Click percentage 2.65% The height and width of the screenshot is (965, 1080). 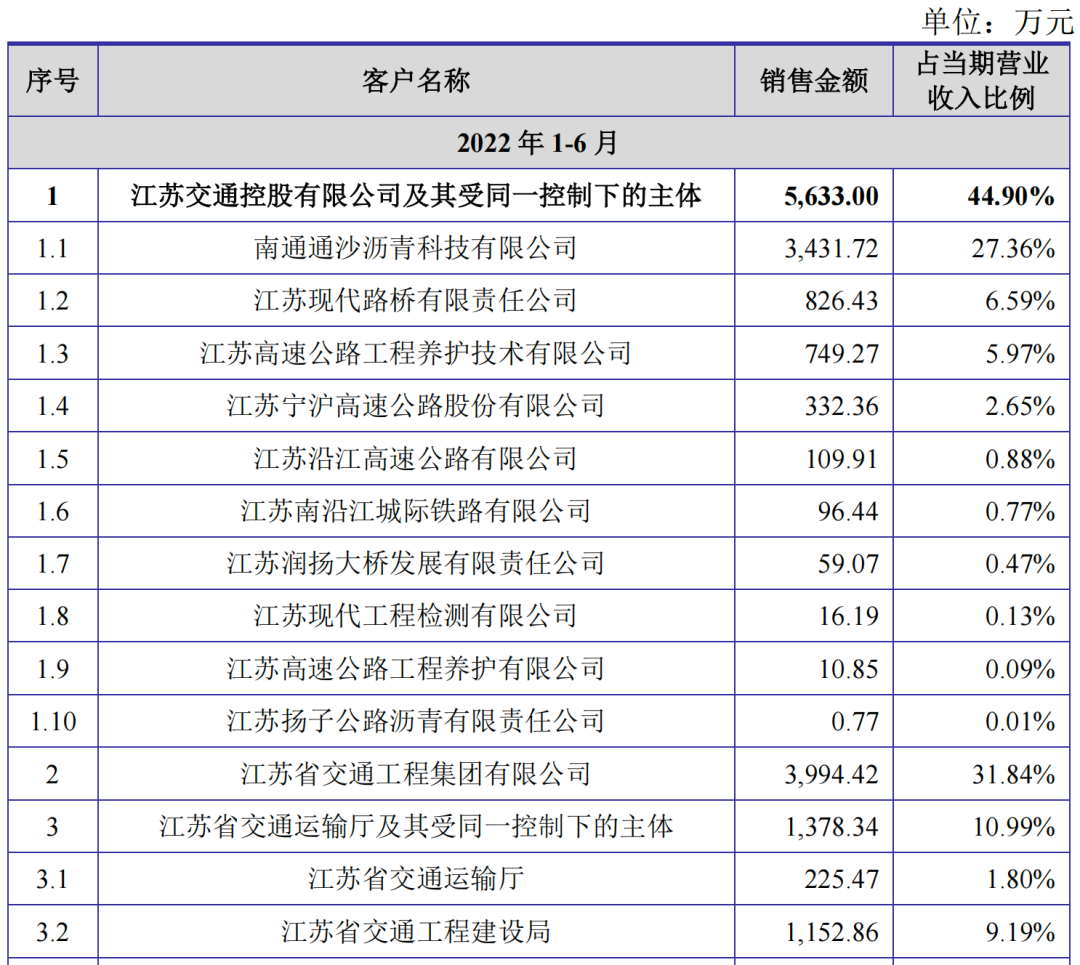(1020, 406)
